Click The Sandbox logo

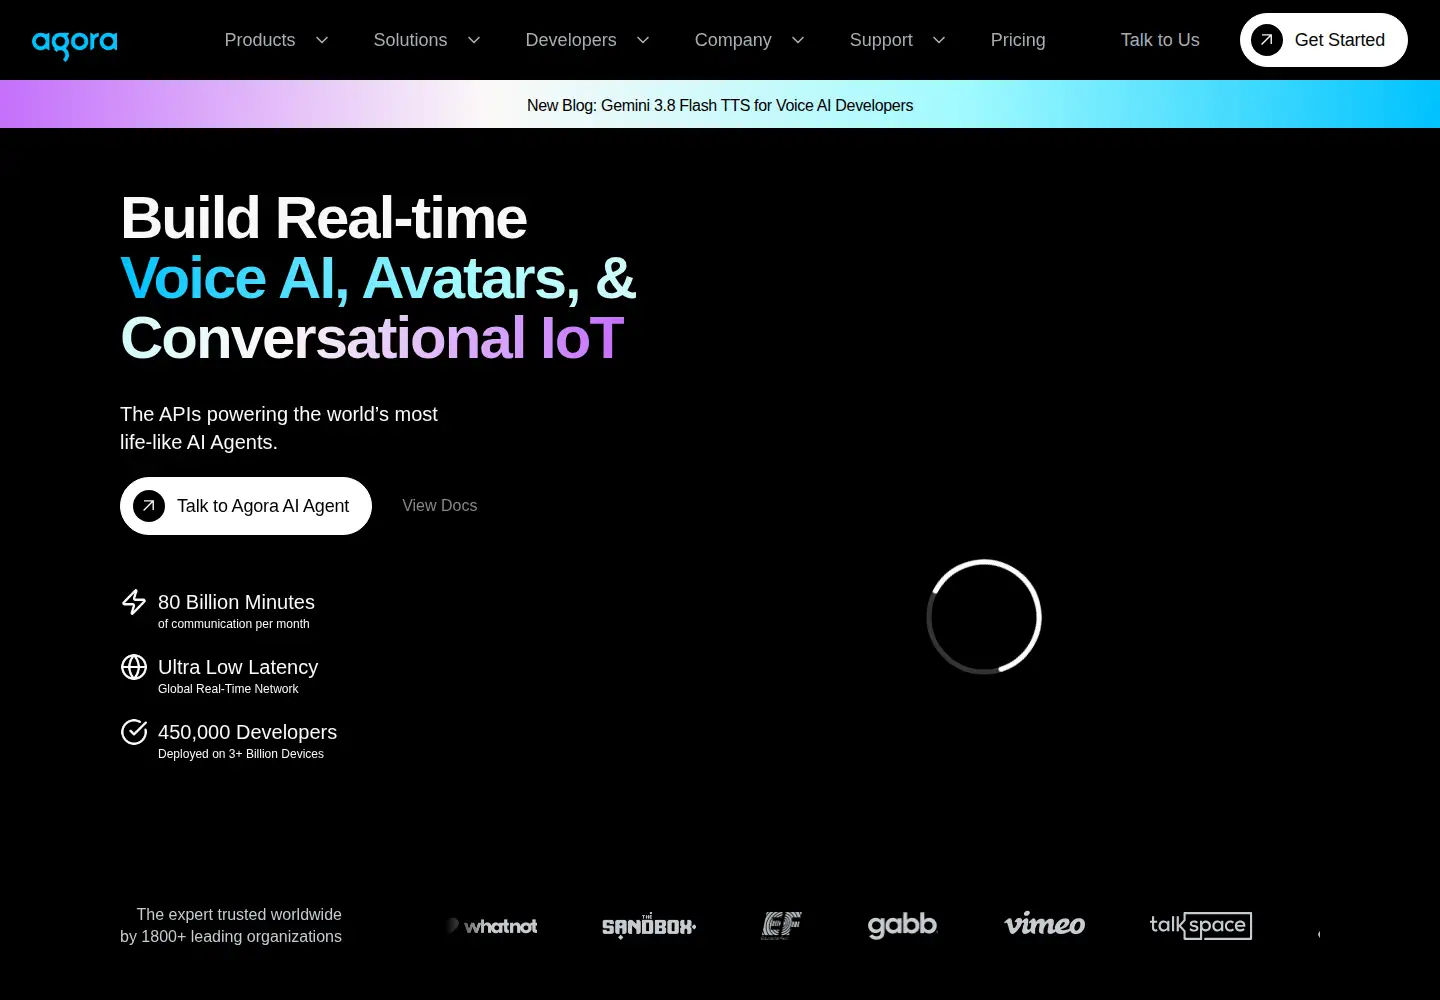tap(649, 926)
